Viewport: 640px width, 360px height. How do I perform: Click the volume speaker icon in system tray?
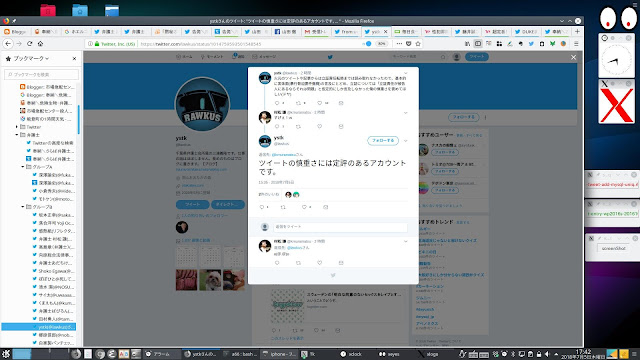[x=547, y=354]
